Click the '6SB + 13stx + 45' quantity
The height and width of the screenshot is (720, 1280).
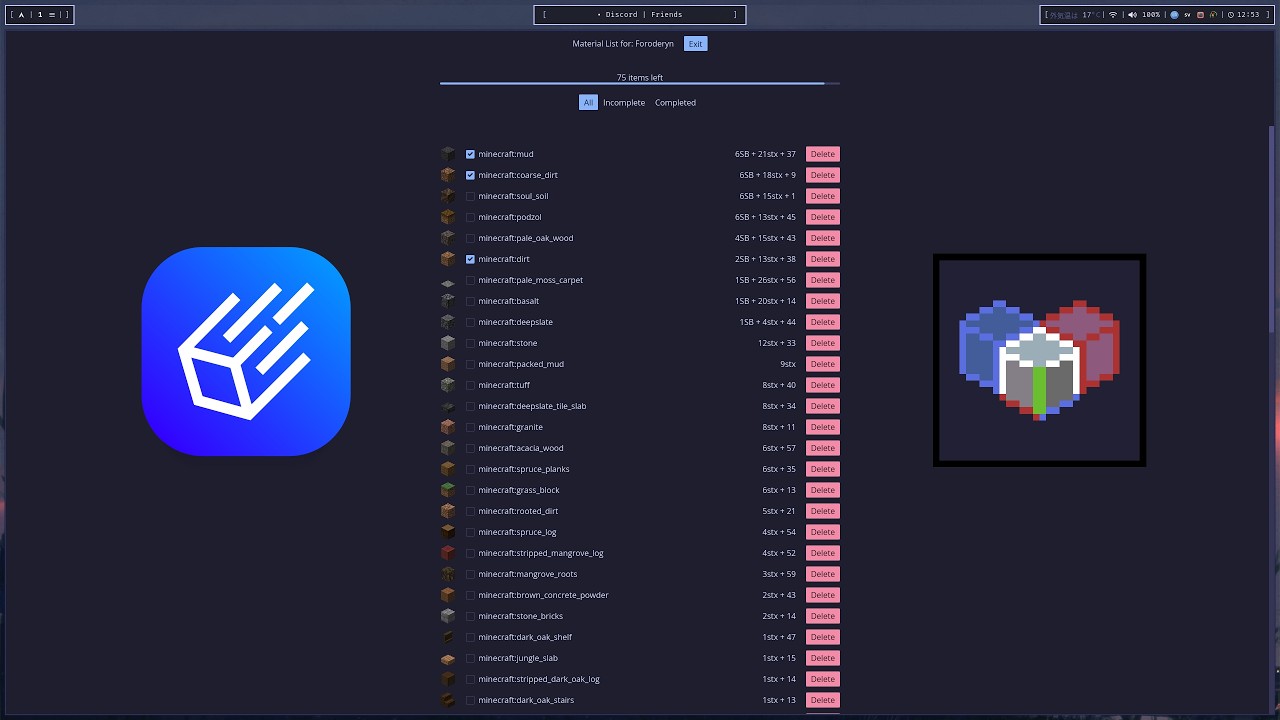coord(765,217)
